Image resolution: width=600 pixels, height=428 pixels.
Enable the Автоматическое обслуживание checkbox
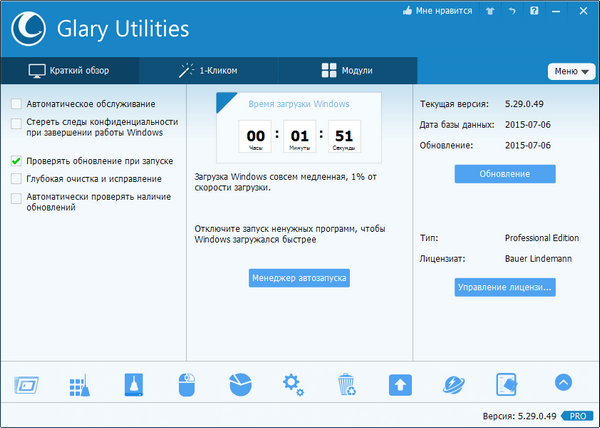pyautogui.click(x=16, y=104)
